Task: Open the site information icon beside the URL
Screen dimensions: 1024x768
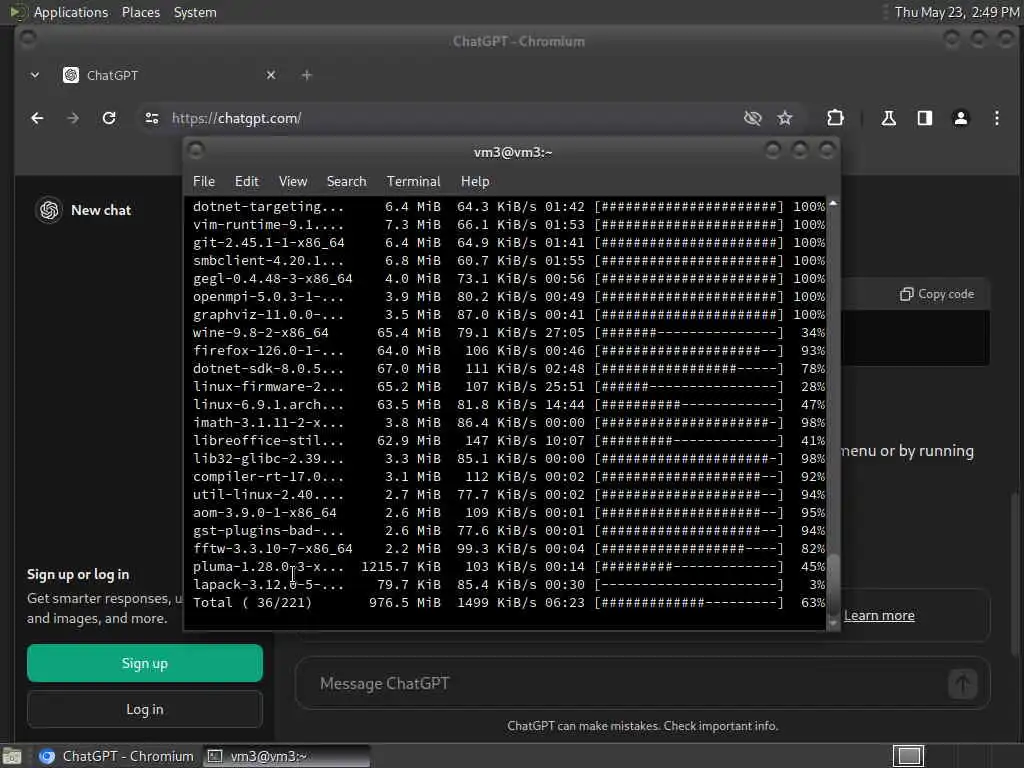Action: tap(152, 118)
